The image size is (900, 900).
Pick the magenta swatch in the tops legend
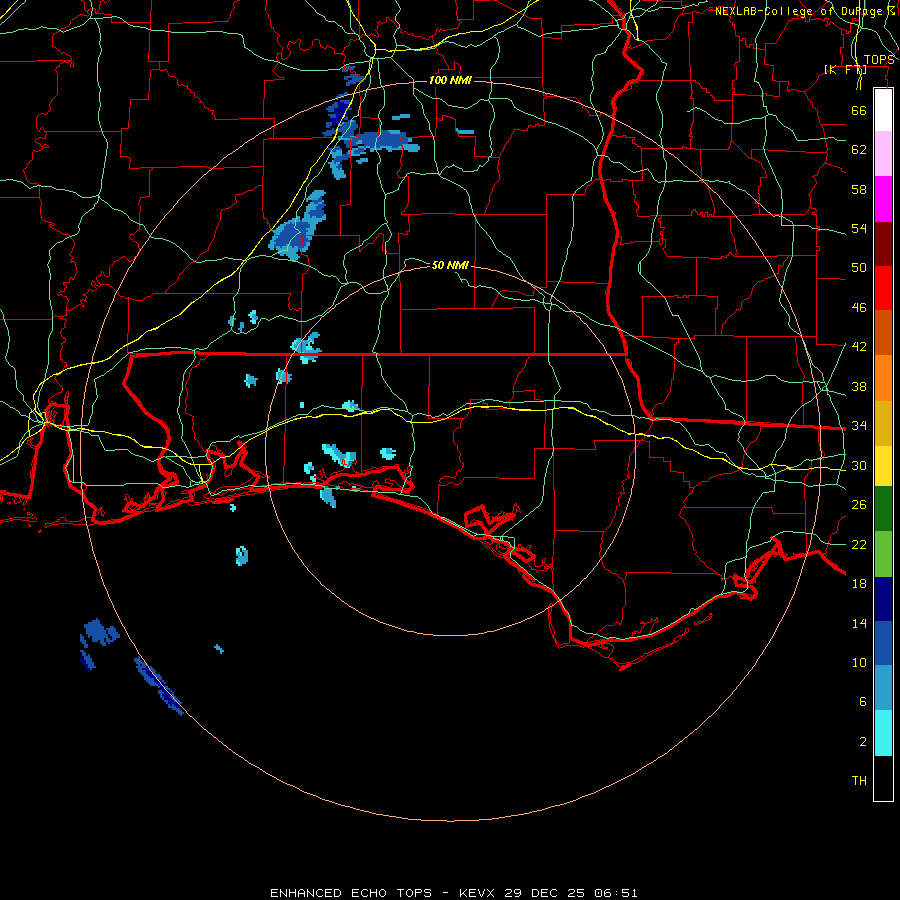coord(883,199)
